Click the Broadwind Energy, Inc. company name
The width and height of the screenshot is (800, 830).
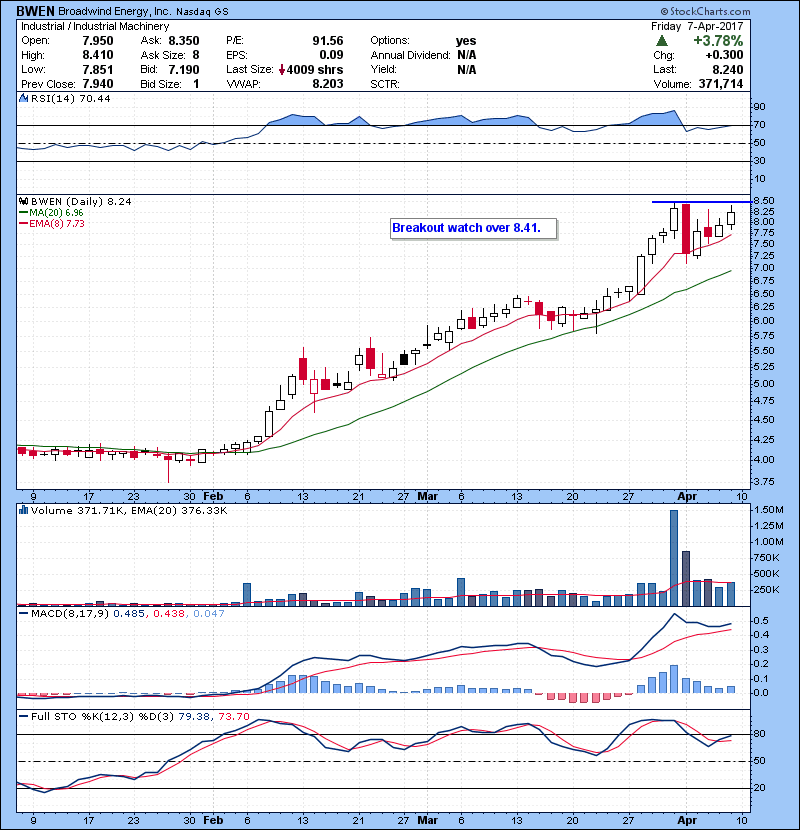[x=114, y=11]
